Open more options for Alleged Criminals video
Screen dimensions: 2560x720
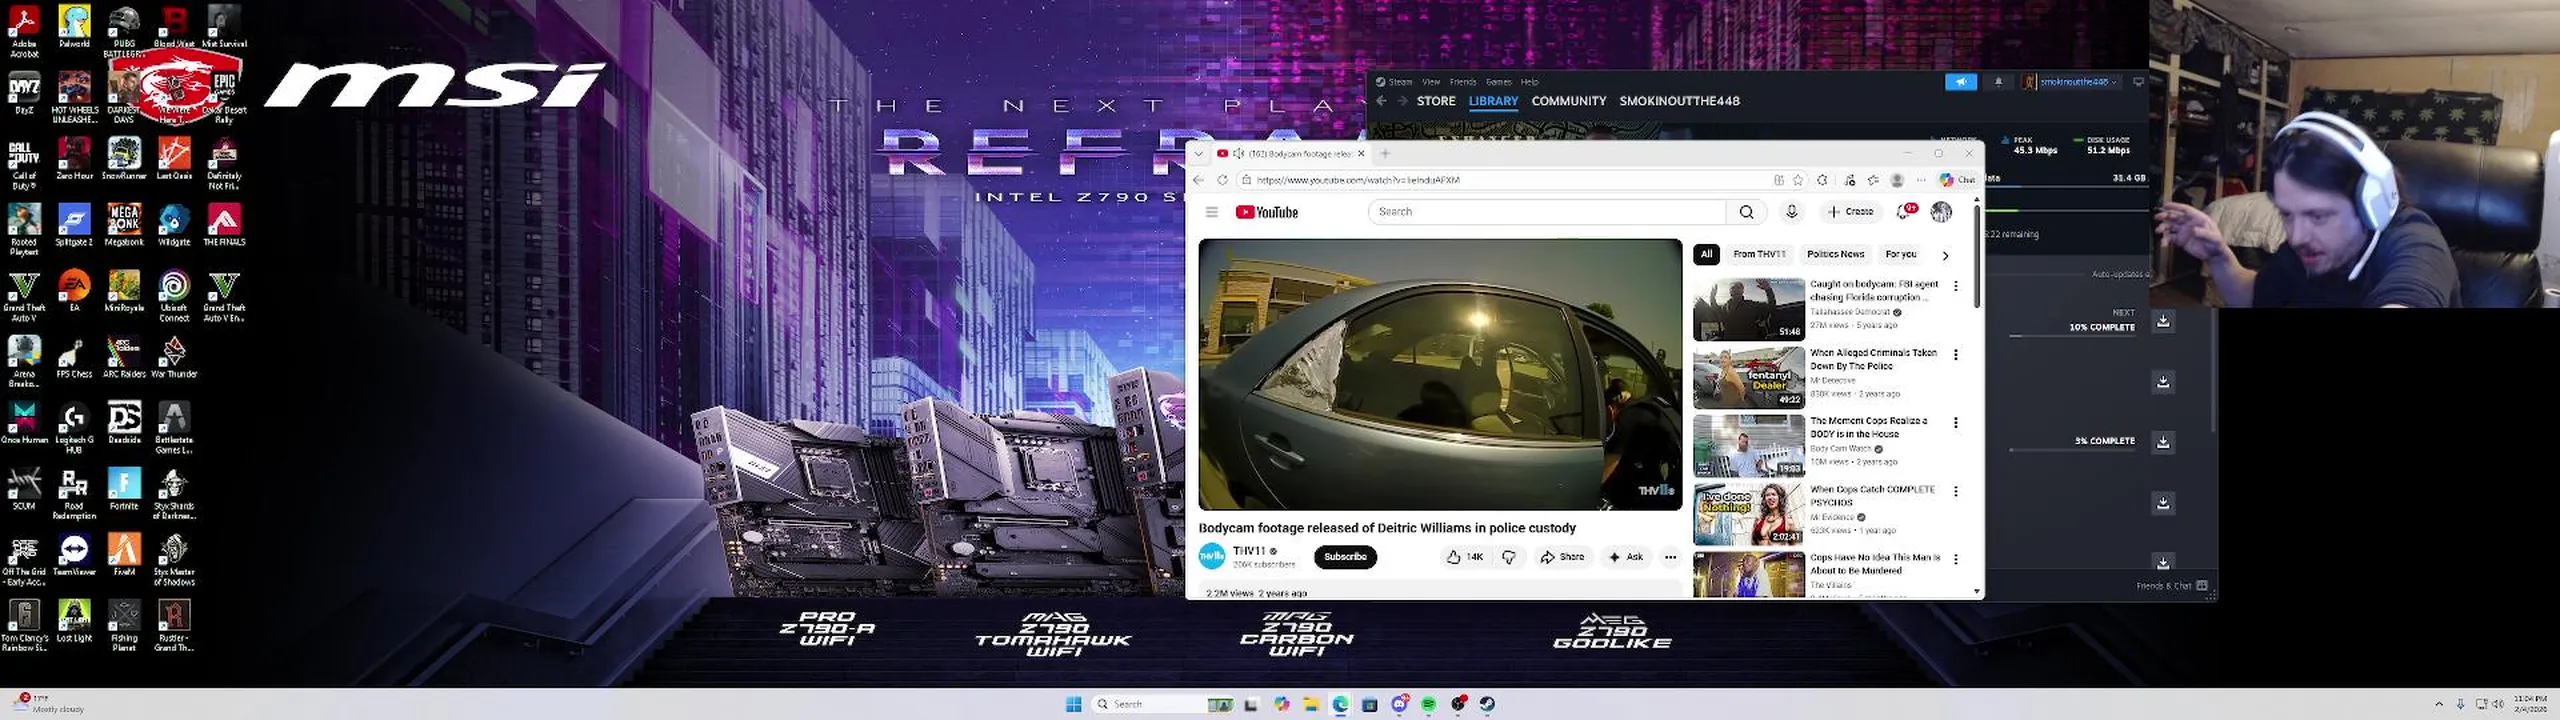pos(1956,355)
